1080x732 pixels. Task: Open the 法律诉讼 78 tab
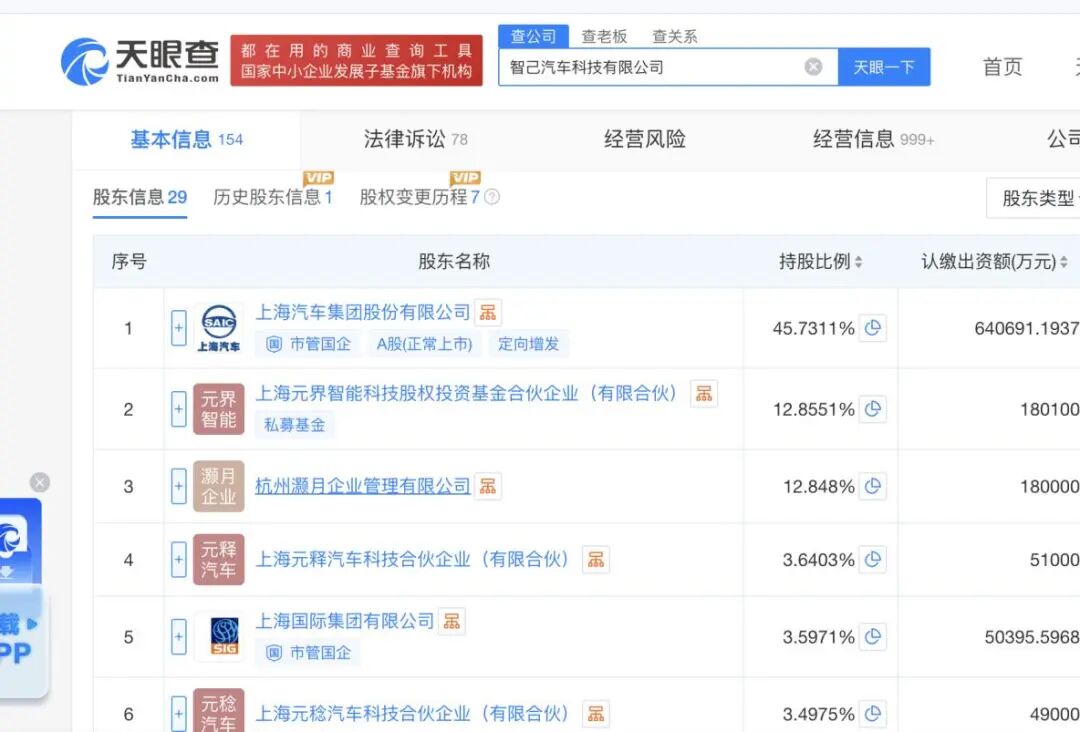point(415,139)
